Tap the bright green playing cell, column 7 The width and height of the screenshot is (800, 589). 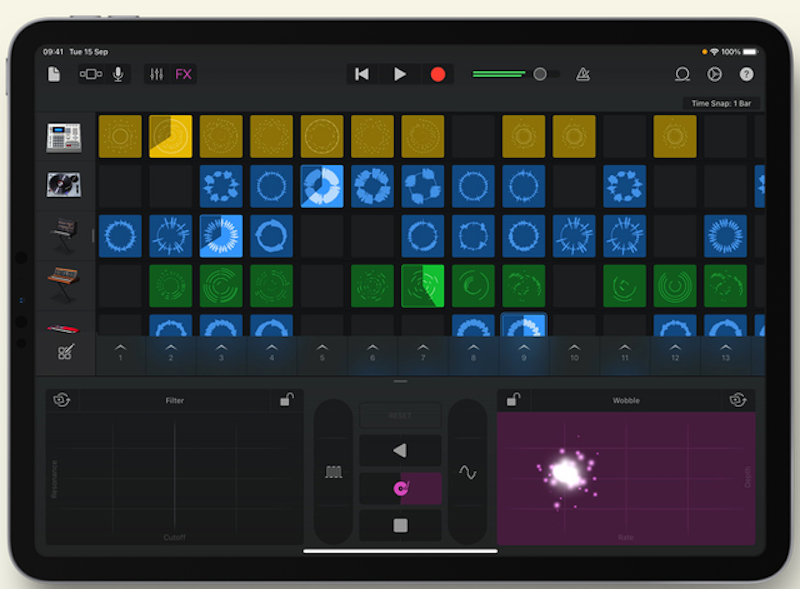tap(423, 286)
